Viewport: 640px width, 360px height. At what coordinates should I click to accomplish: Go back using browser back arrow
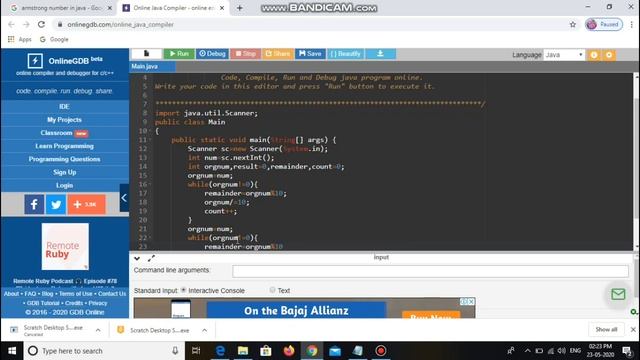[11, 24]
